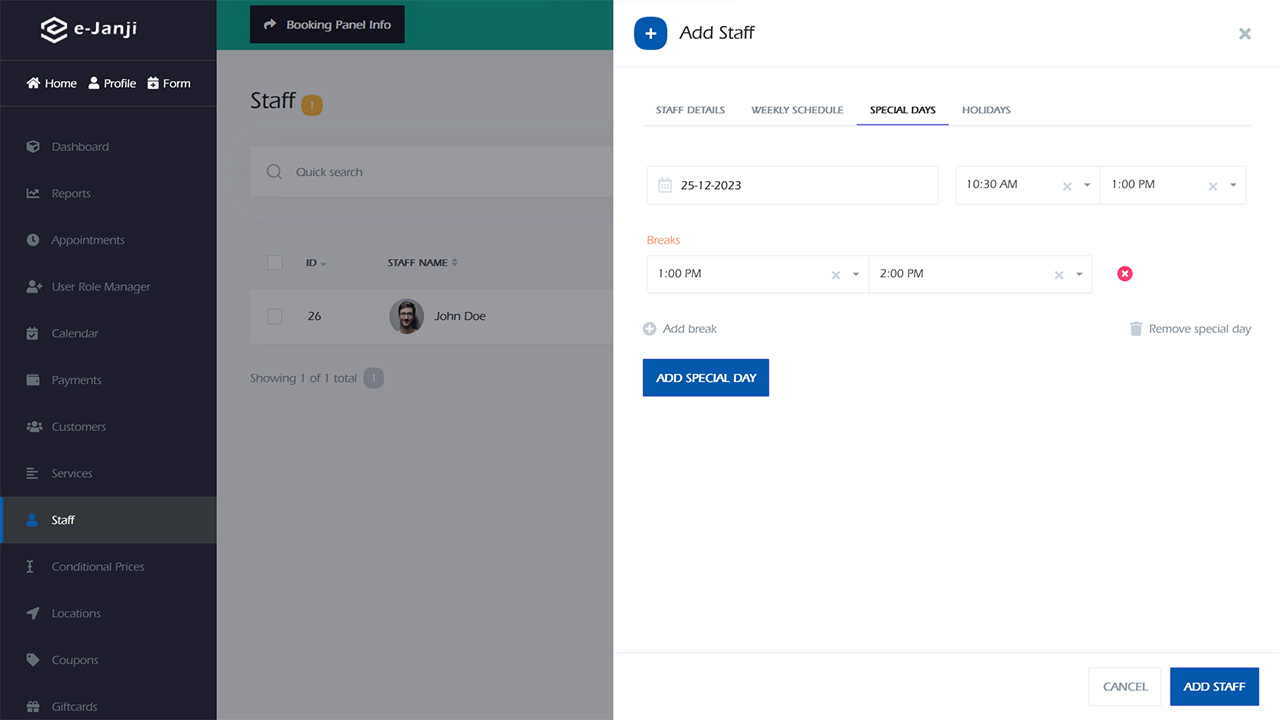Open Coupons tag icon in sidebar
The image size is (1280, 720).
pyautogui.click(x=33, y=660)
